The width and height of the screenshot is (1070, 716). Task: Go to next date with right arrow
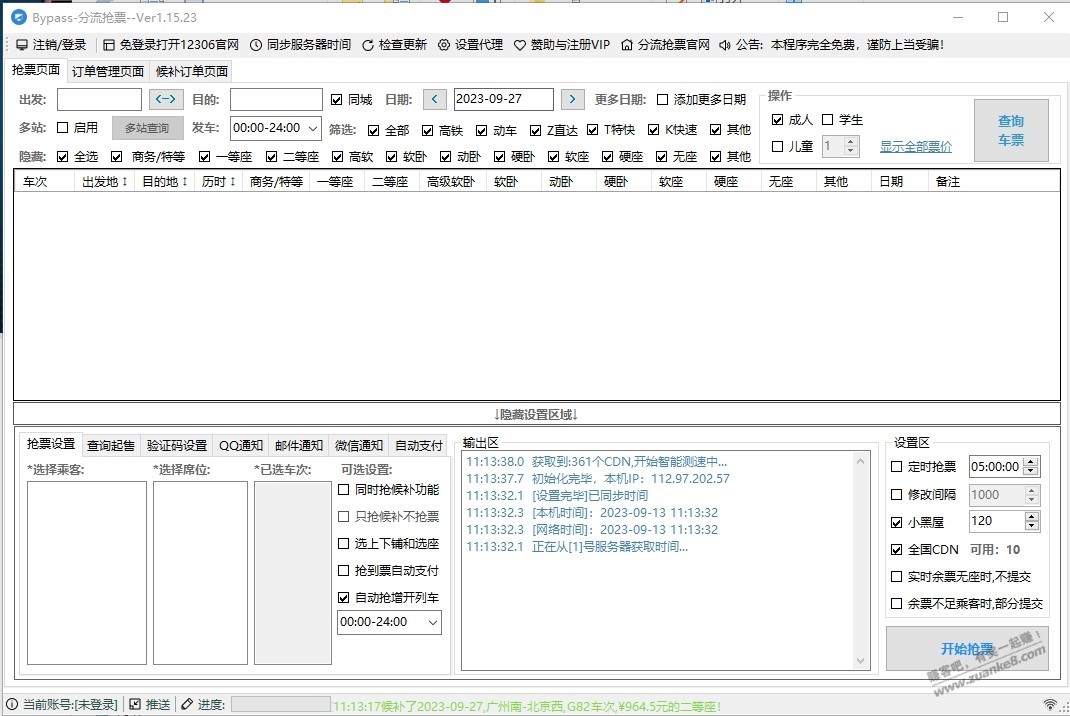(x=573, y=99)
